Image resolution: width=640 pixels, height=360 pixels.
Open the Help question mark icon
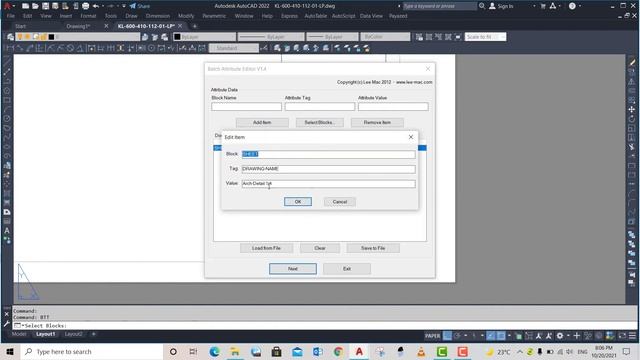point(572,6)
